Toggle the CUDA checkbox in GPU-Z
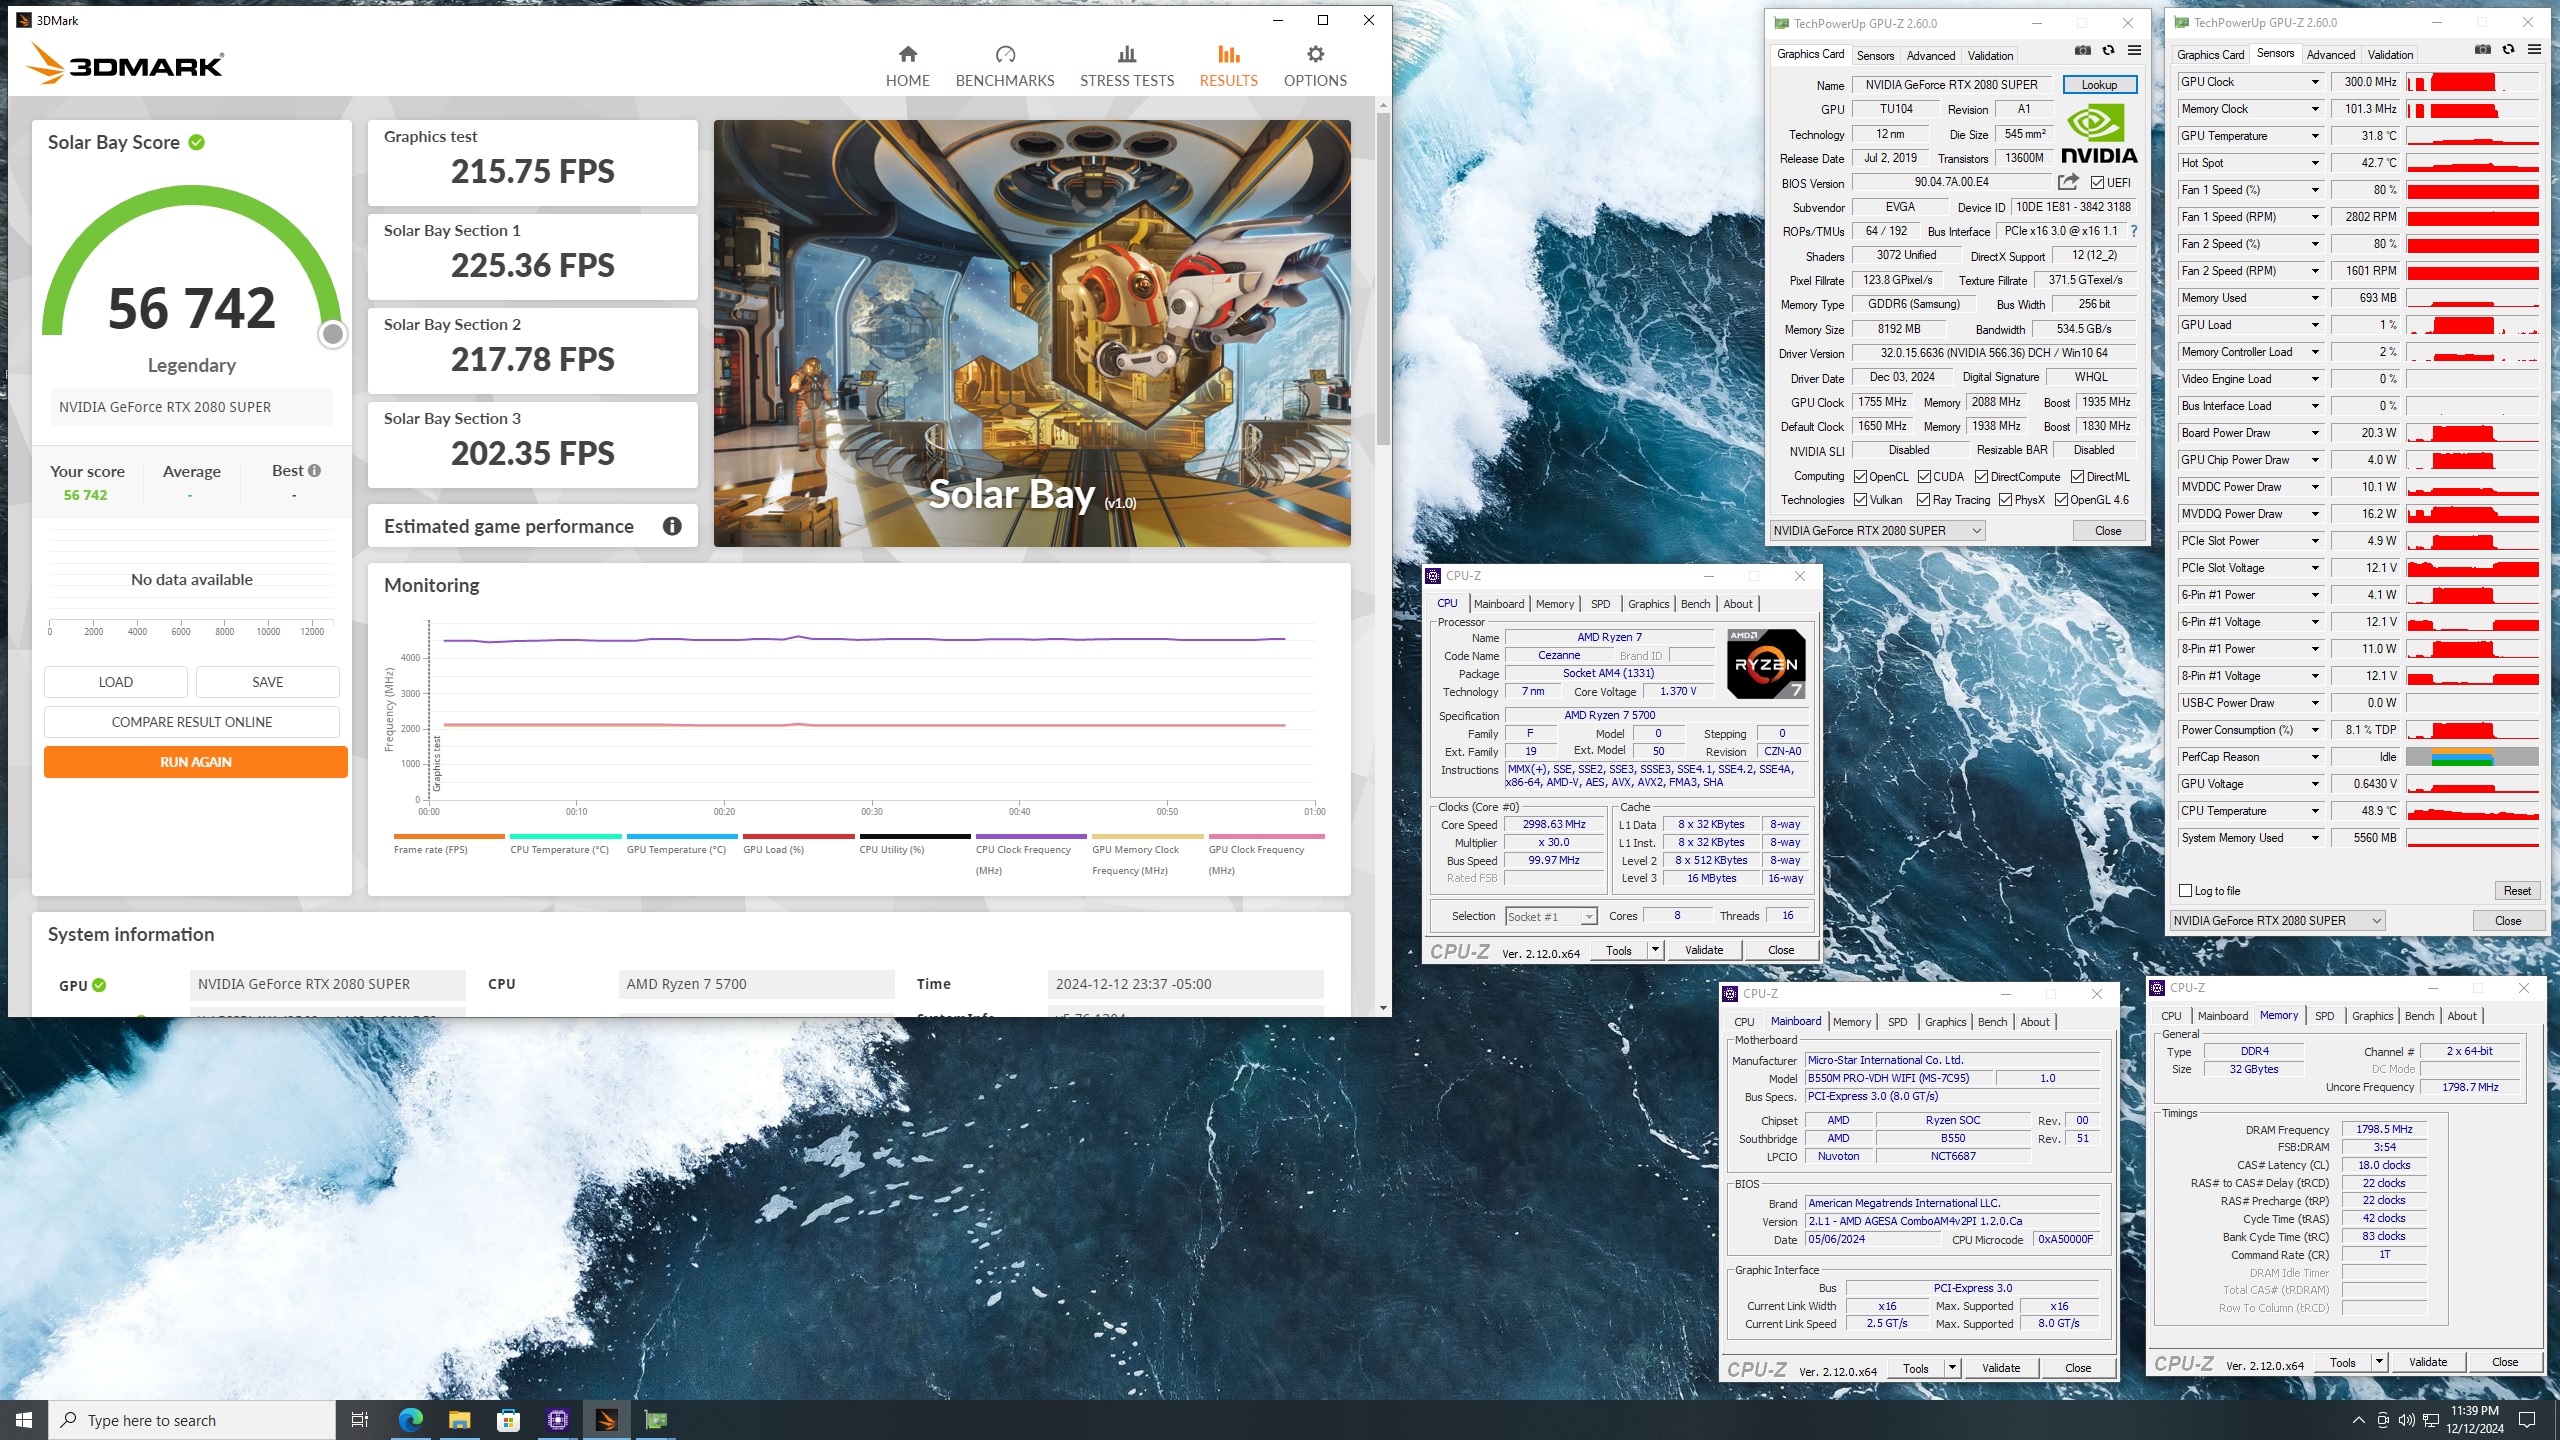This screenshot has height=1440, width=2560. tap(1924, 477)
